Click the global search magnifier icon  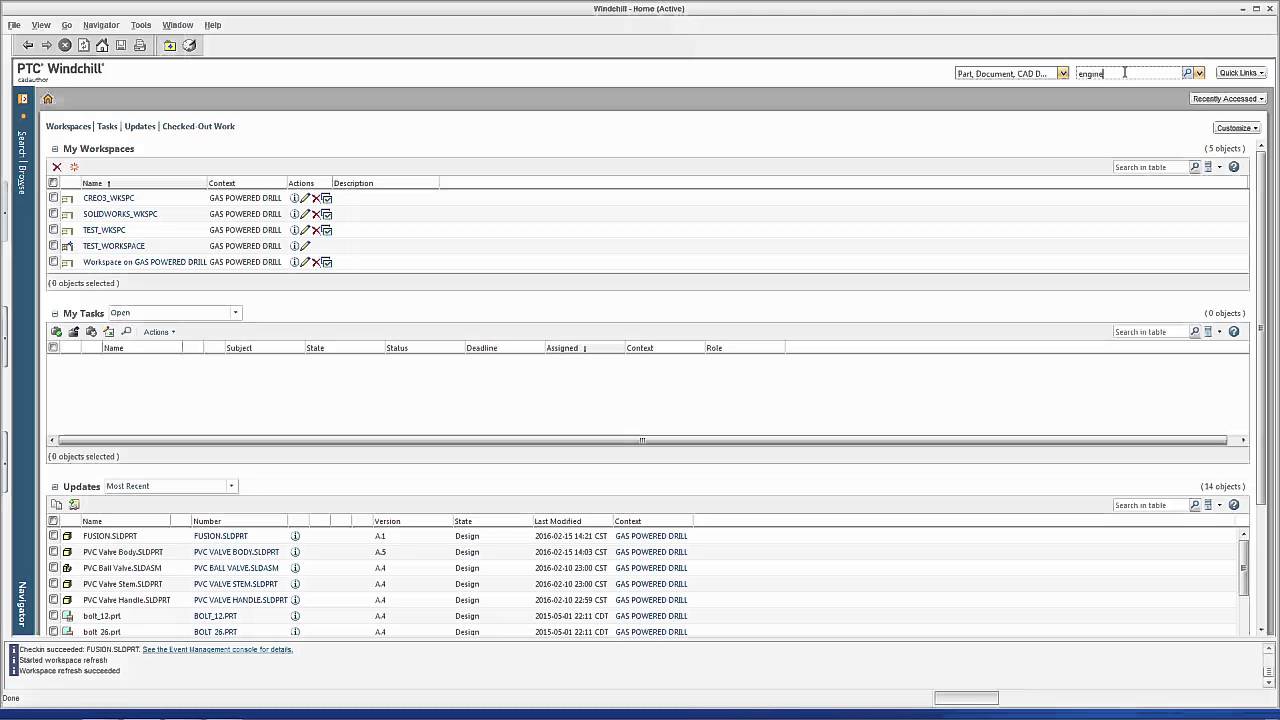pyautogui.click(x=1187, y=73)
